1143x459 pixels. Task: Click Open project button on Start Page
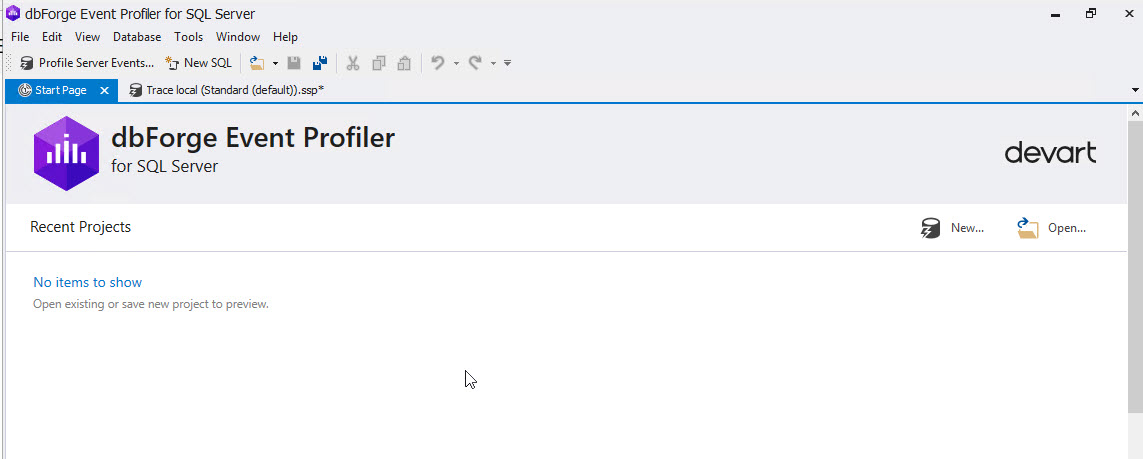(1052, 228)
